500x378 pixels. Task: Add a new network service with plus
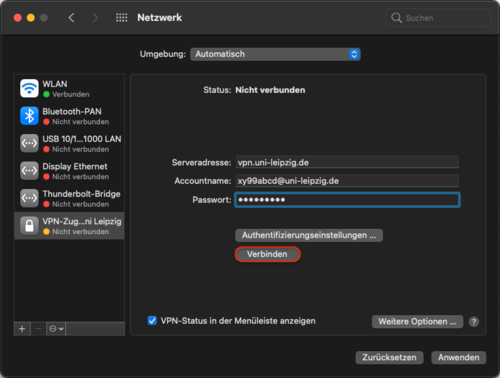(22, 329)
